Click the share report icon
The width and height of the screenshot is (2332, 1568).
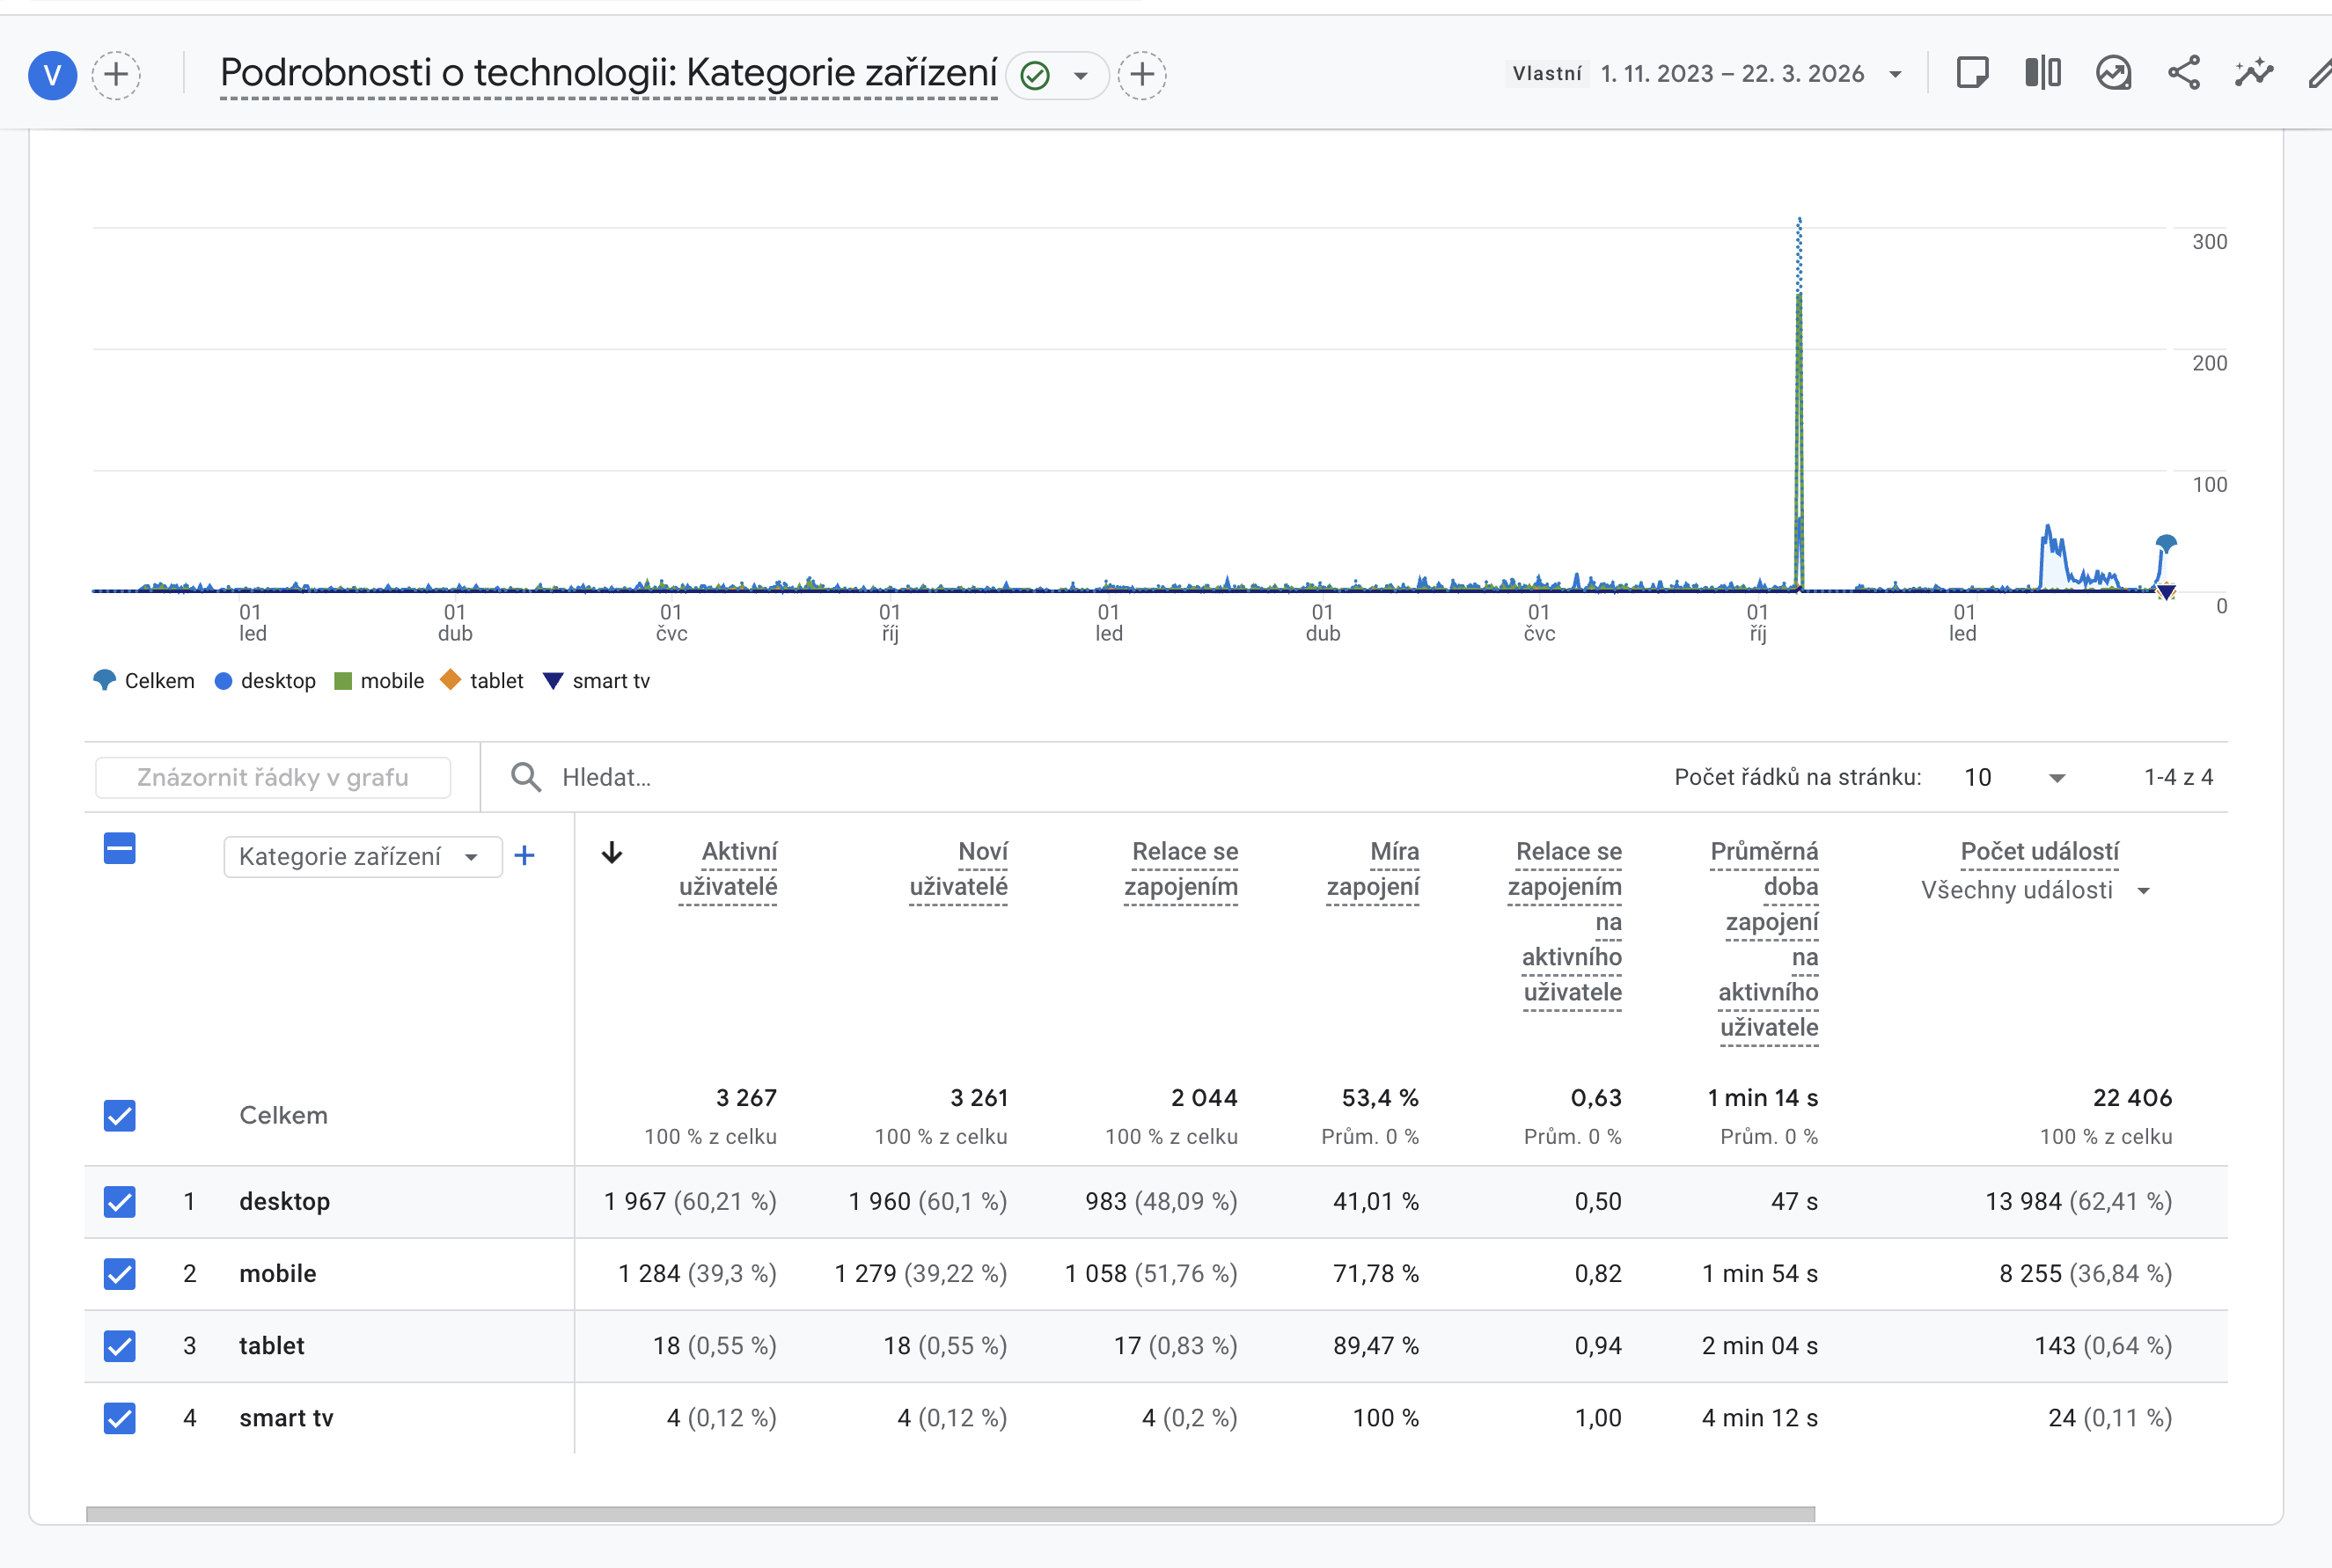tap(2183, 73)
